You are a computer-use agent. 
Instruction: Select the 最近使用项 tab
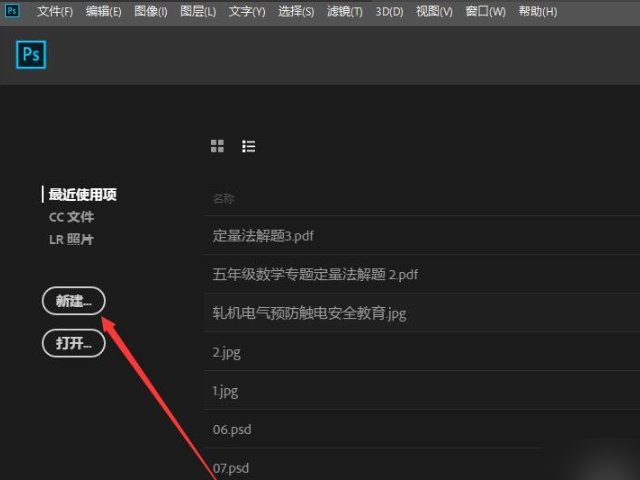(82, 194)
